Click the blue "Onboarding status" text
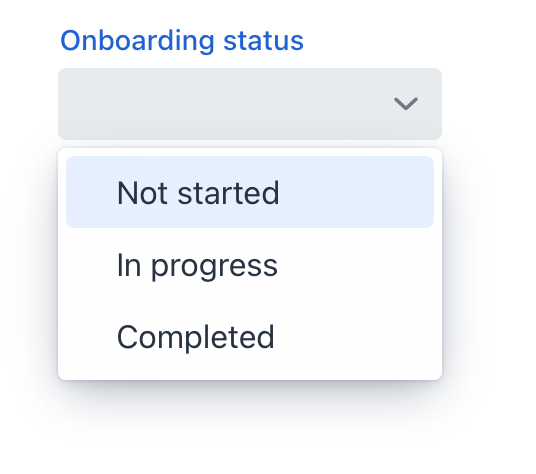 coord(182,41)
